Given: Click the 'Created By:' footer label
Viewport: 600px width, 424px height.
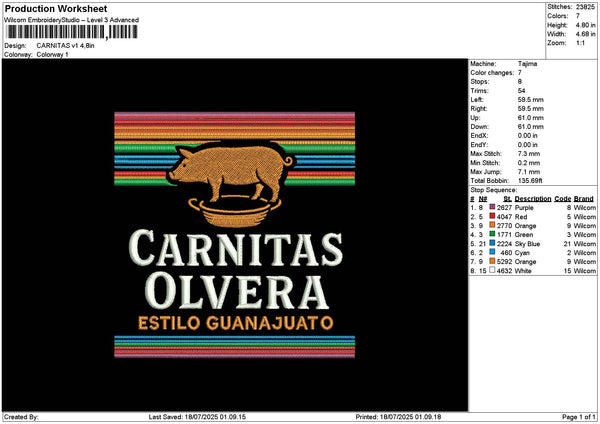Looking at the screenshot, I should [21, 417].
